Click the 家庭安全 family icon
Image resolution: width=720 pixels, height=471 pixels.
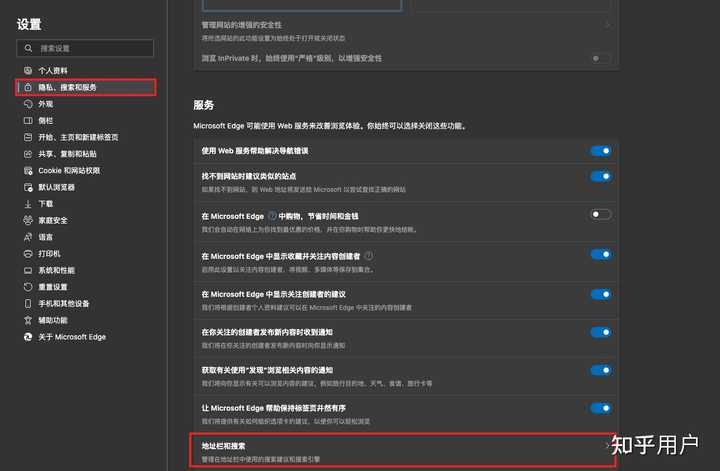click(x=28, y=220)
